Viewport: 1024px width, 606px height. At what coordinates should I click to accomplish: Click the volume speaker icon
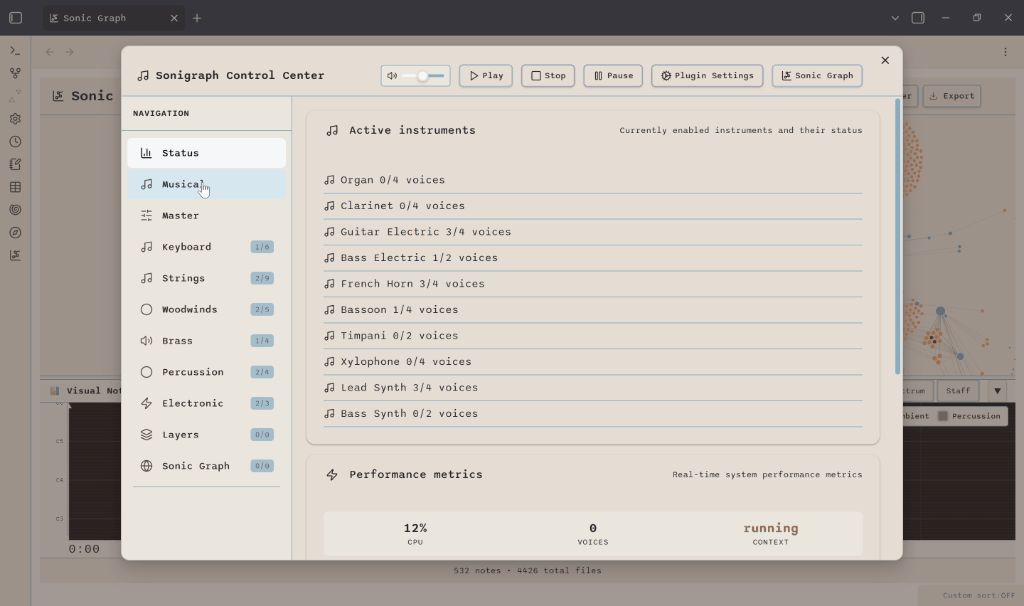point(392,76)
